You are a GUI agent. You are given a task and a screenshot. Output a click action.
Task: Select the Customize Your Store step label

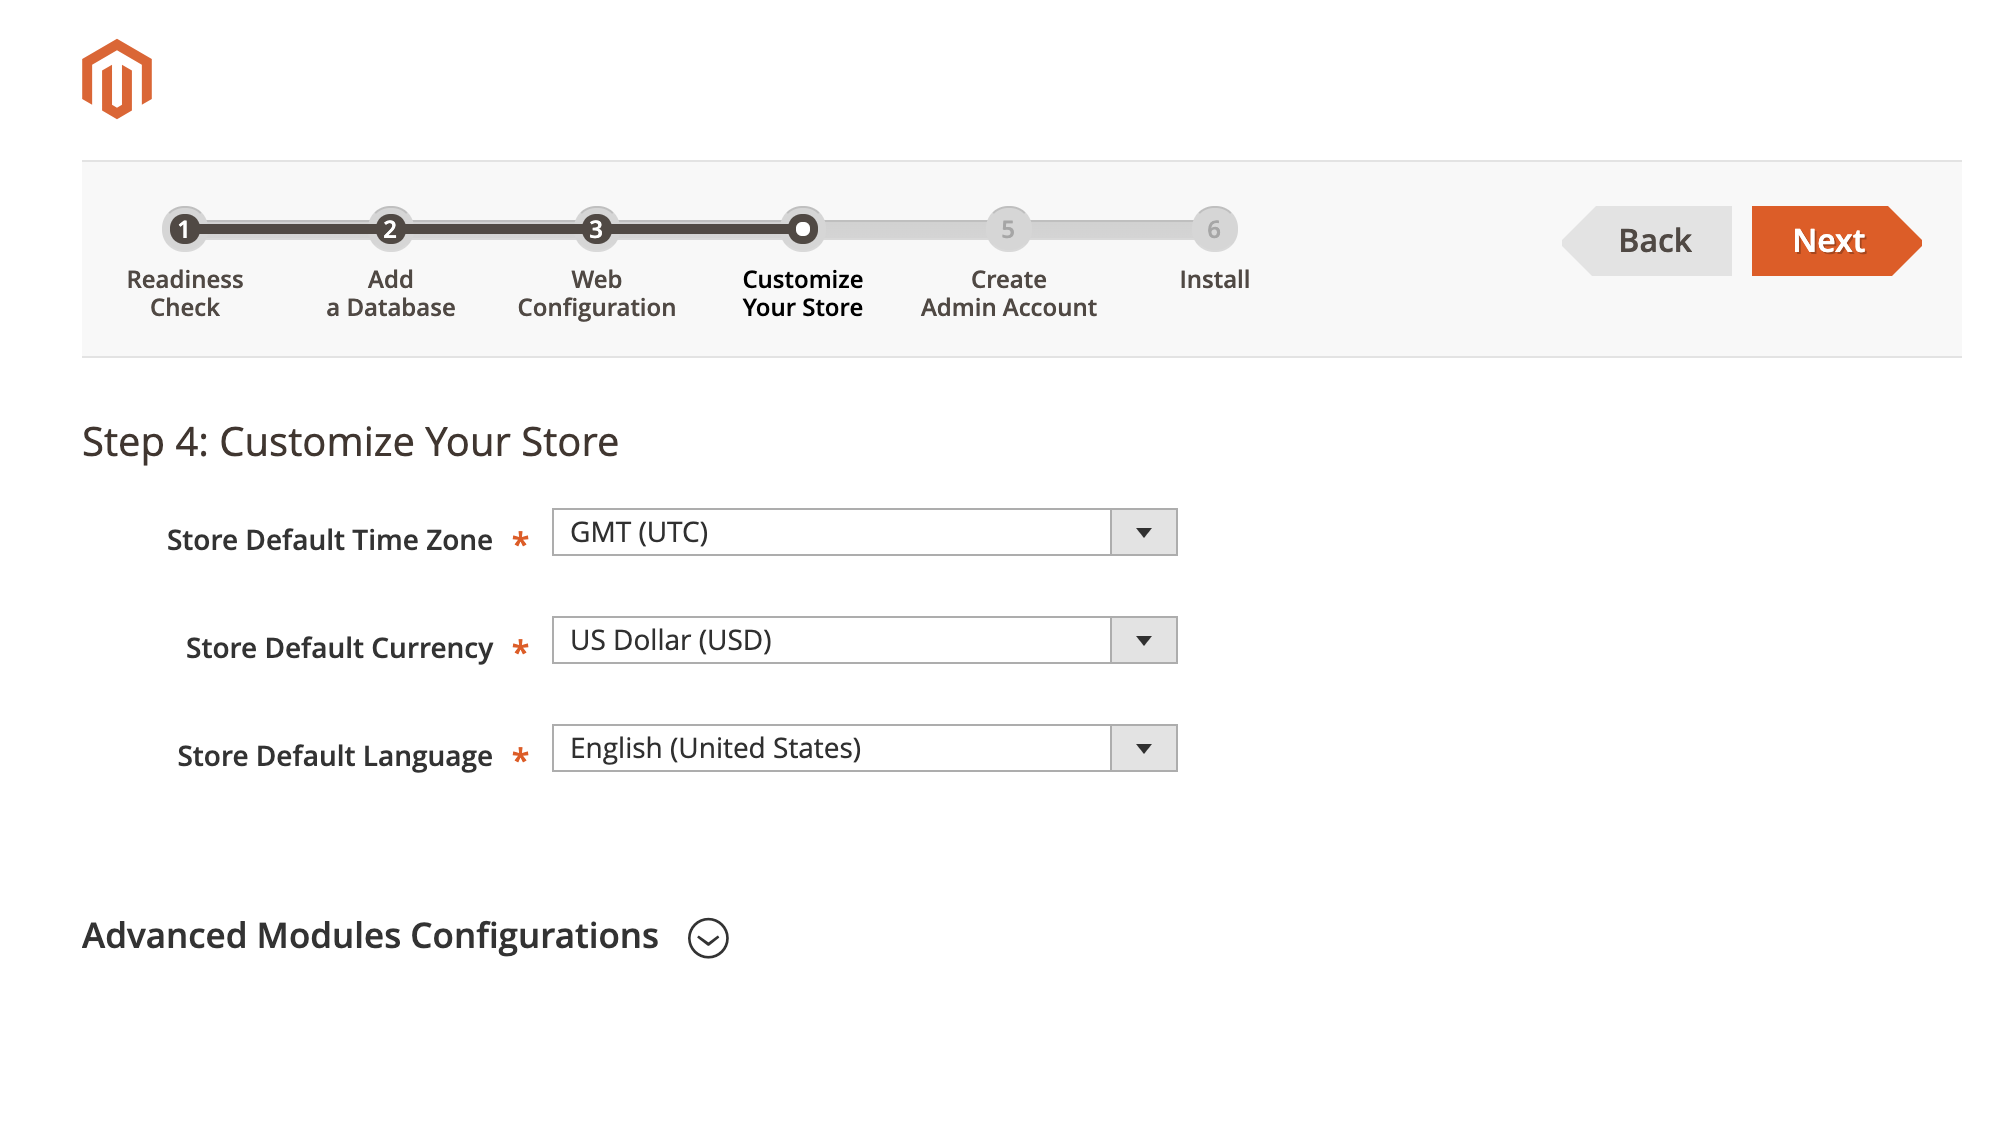(802, 293)
